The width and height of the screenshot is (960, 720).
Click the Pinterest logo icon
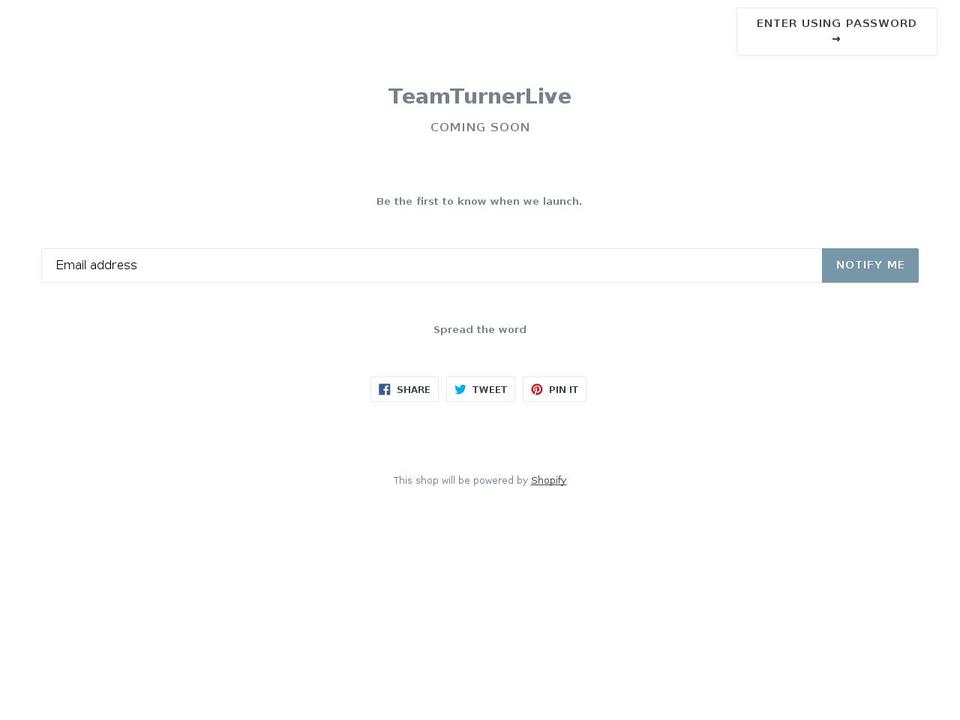point(535,389)
